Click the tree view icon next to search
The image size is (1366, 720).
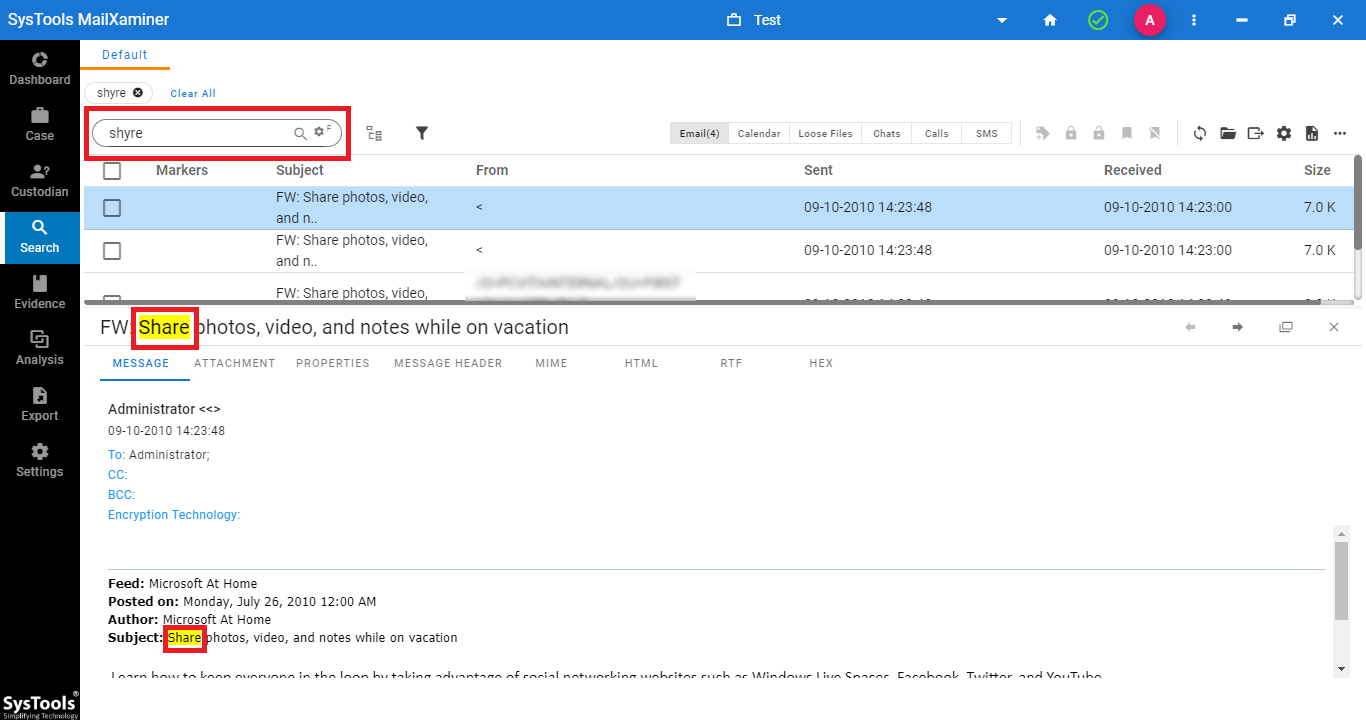tap(374, 133)
